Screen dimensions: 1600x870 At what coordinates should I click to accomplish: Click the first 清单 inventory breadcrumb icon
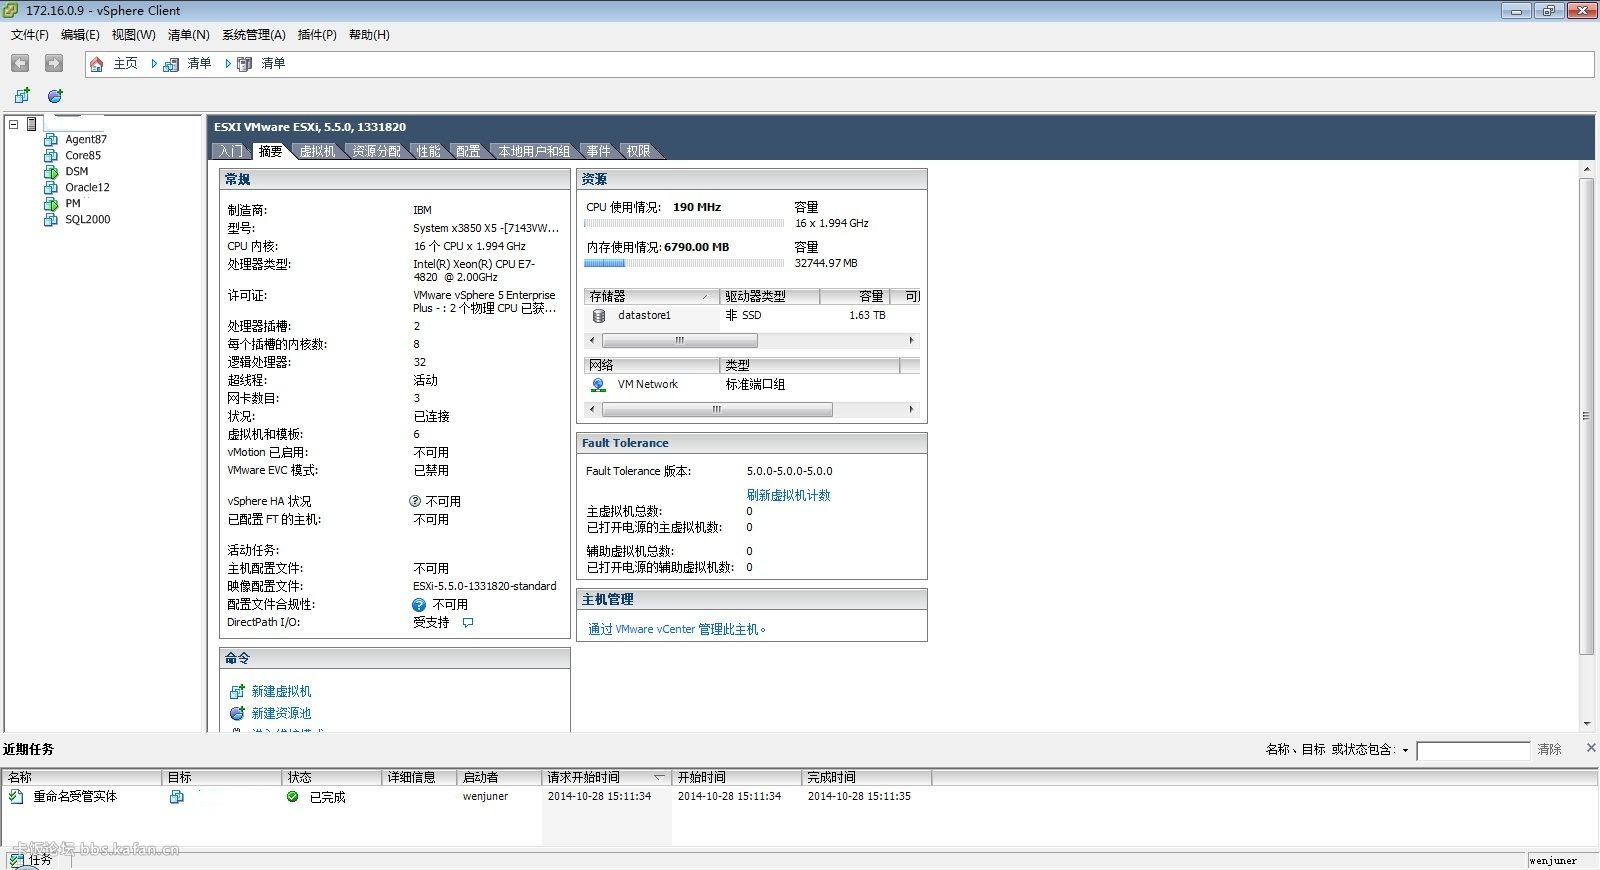(171, 64)
